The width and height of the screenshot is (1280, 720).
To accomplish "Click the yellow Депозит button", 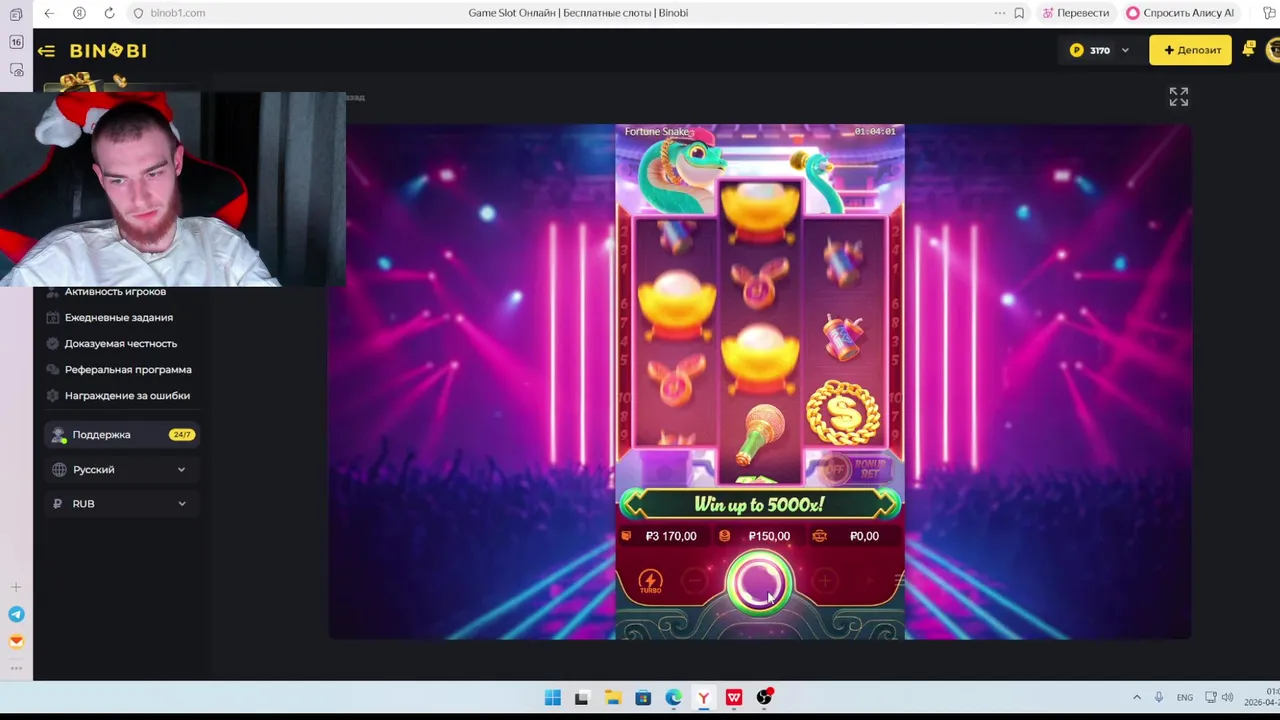I will tap(1190, 50).
